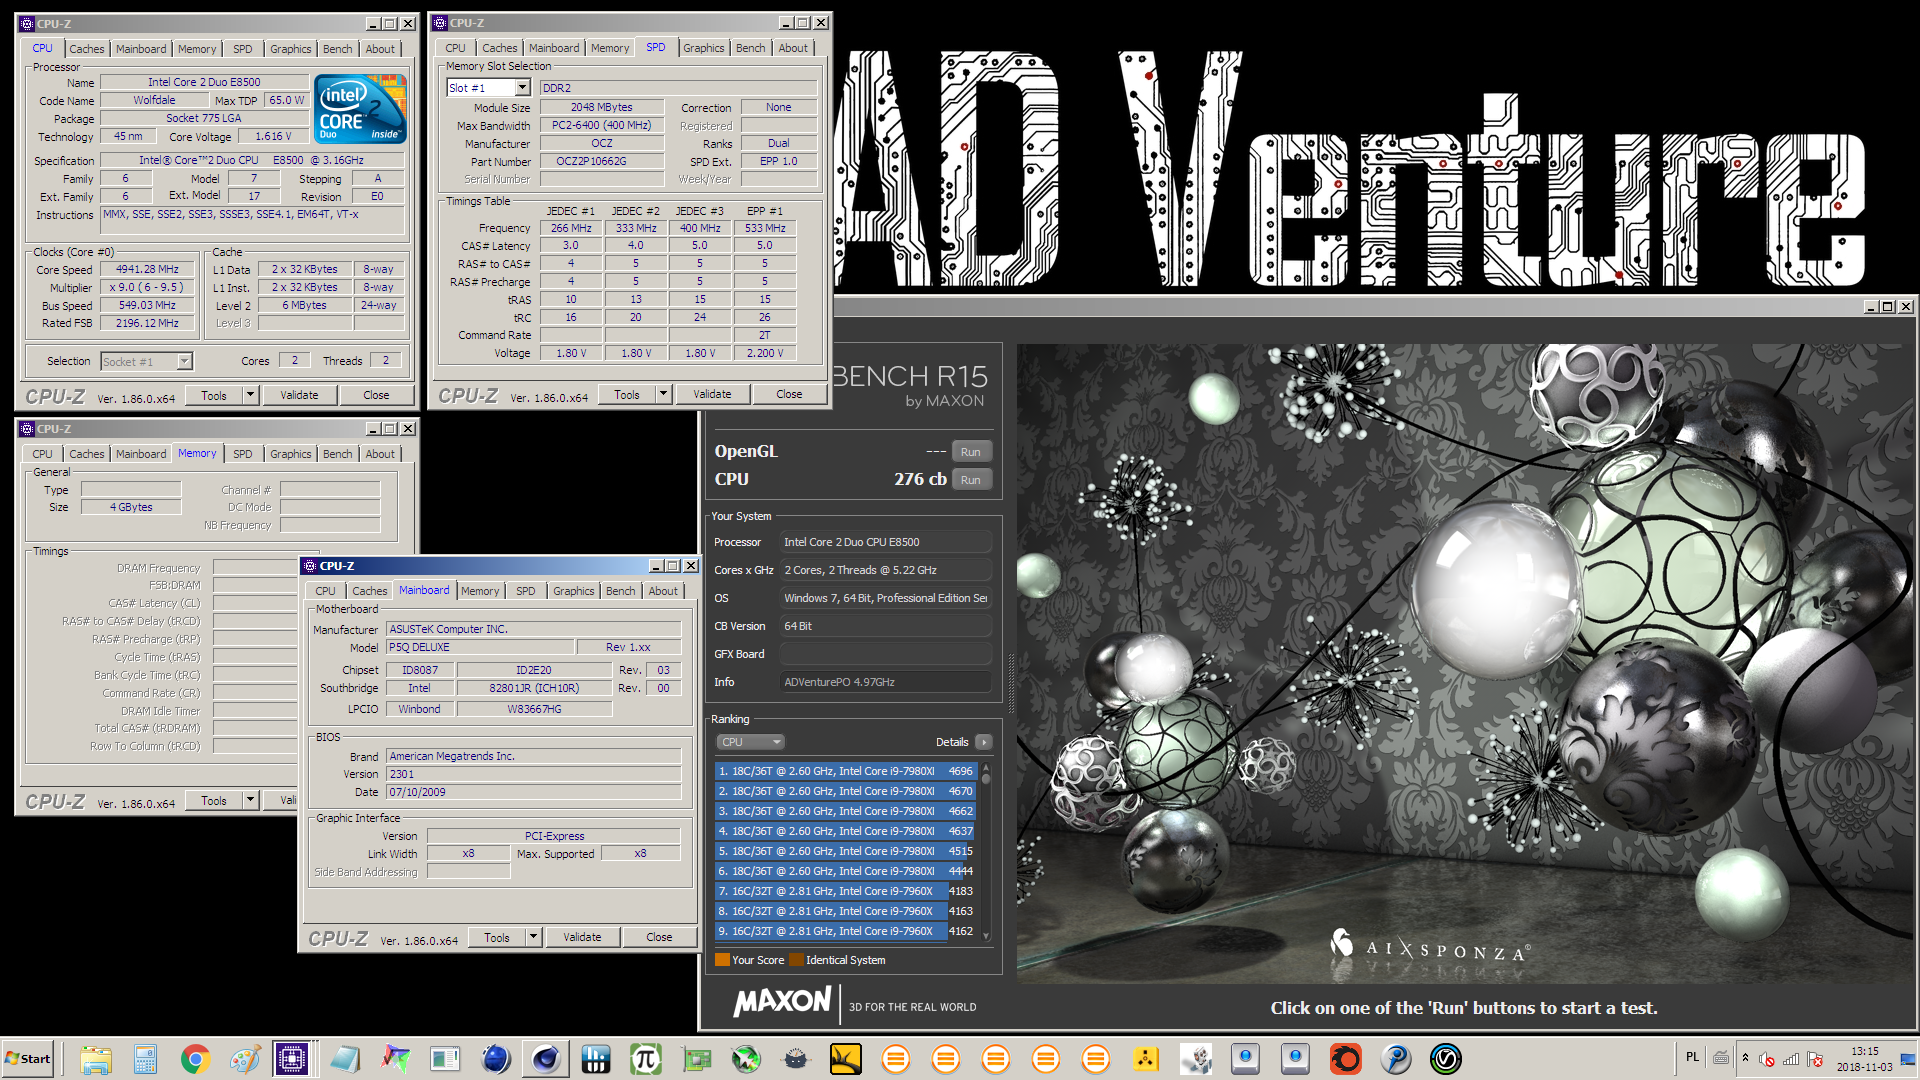Screen dimensions: 1920x1080
Task: Click the yellow and black landscape taskbar icon
Action: [x=846, y=1059]
